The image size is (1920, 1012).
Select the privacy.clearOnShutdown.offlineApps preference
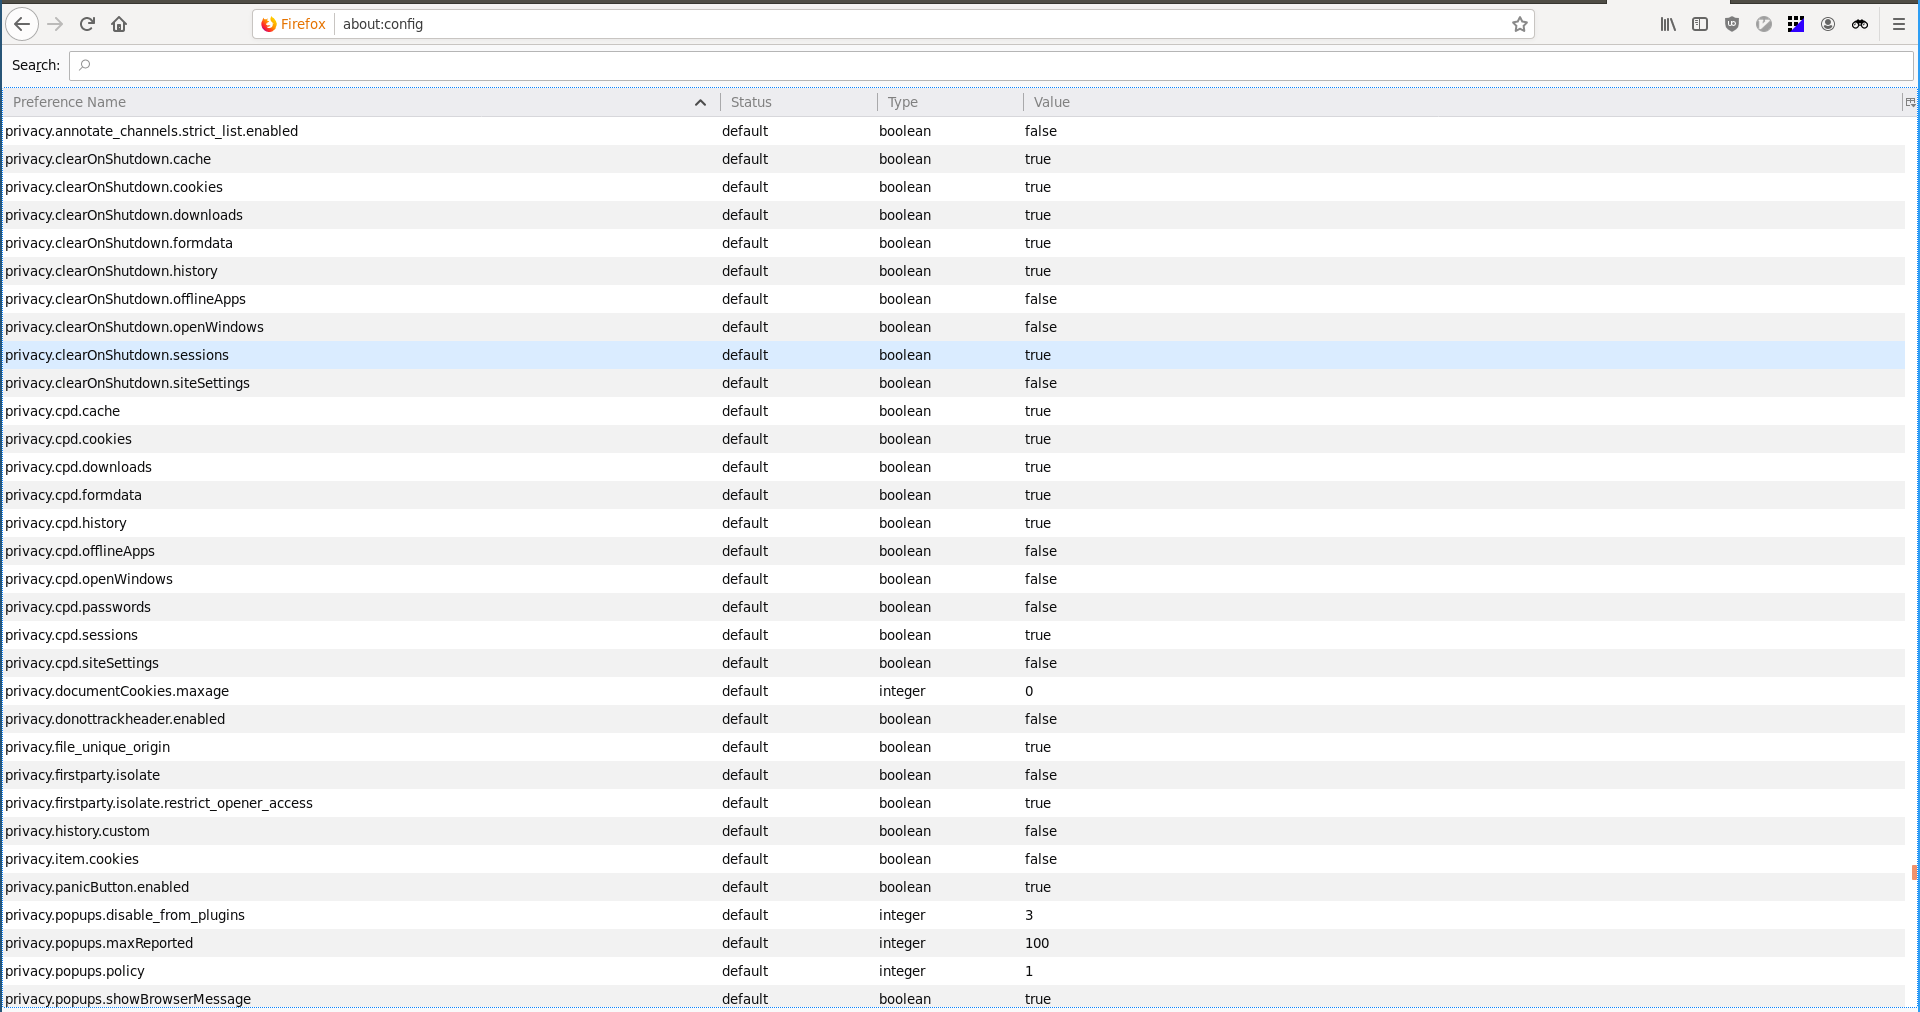pyautogui.click(x=954, y=299)
